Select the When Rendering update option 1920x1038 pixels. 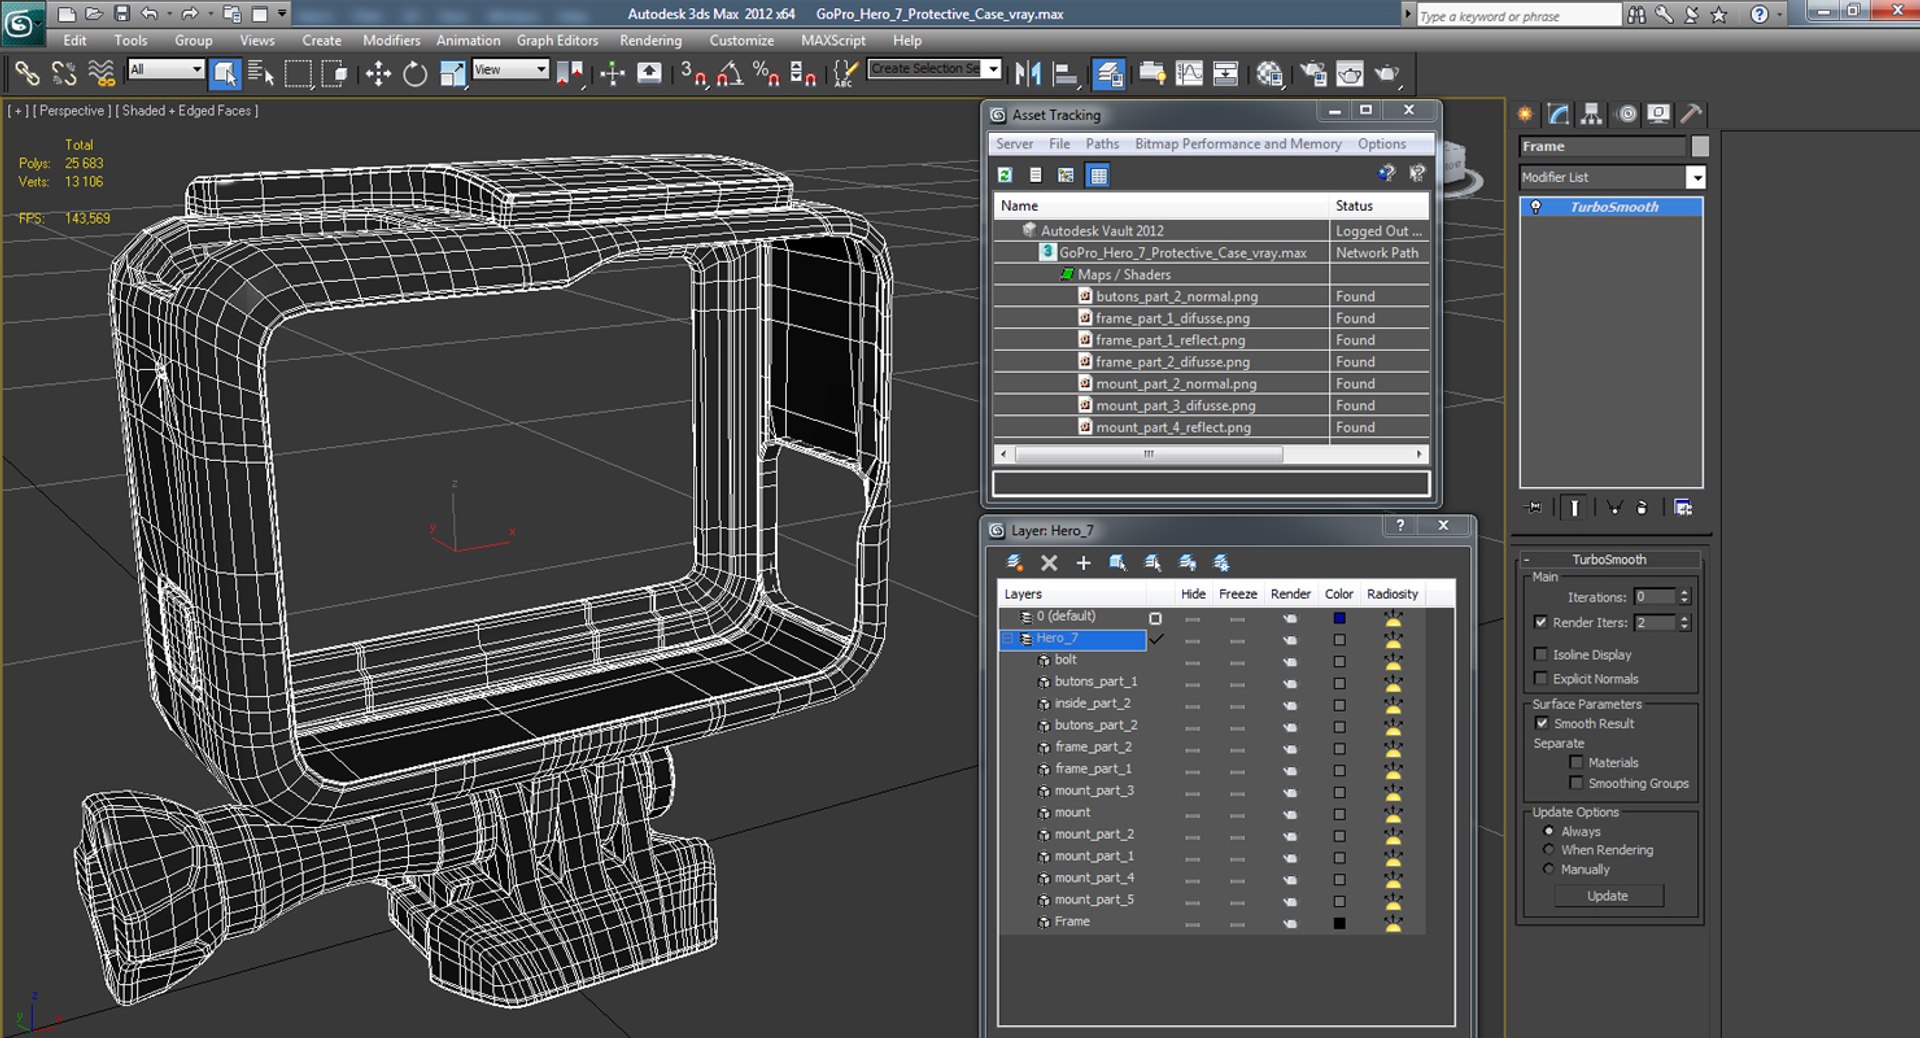click(1549, 850)
